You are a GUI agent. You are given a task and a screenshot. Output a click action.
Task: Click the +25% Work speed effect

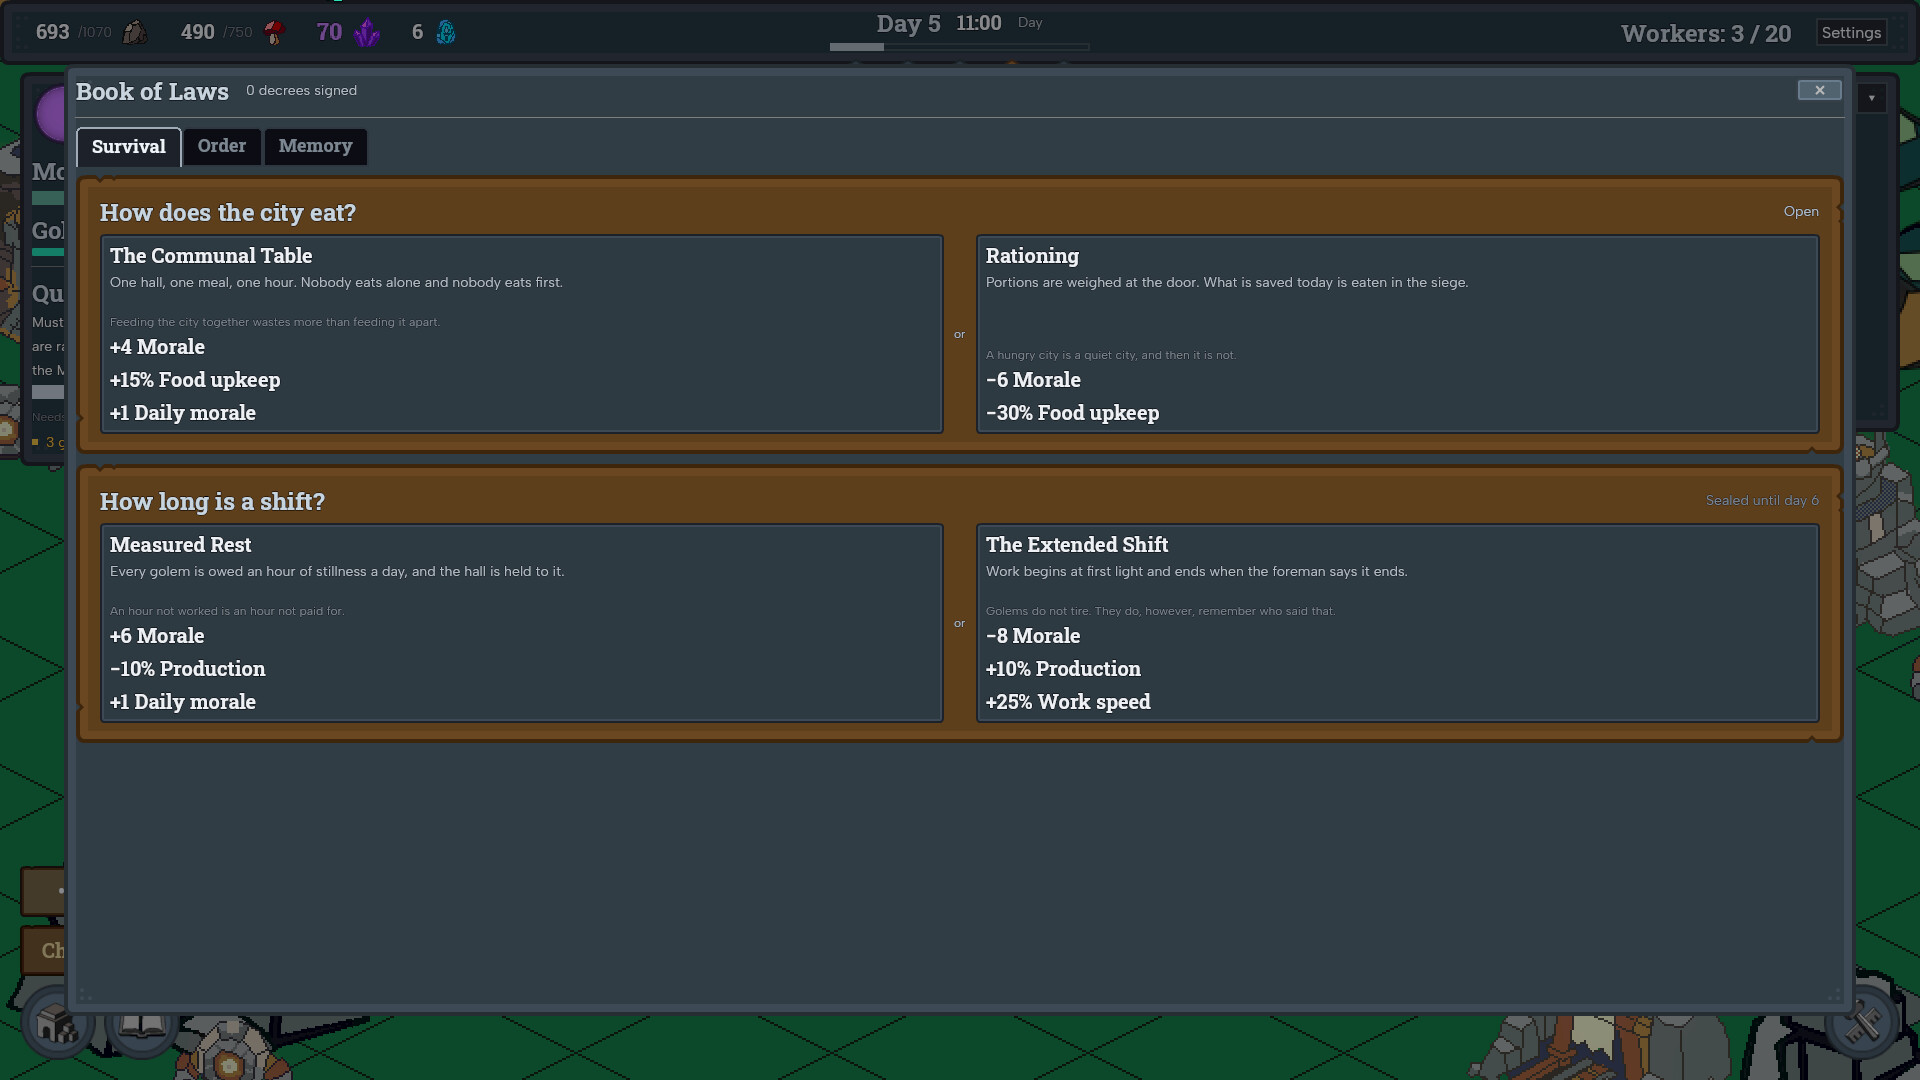[x=1068, y=702]
